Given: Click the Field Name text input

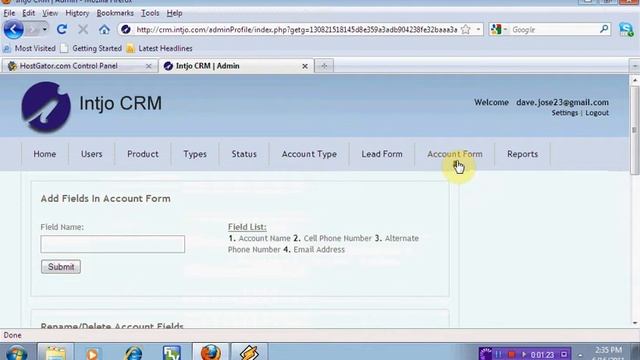Looking at the screenshot, I should coord(113,244).
